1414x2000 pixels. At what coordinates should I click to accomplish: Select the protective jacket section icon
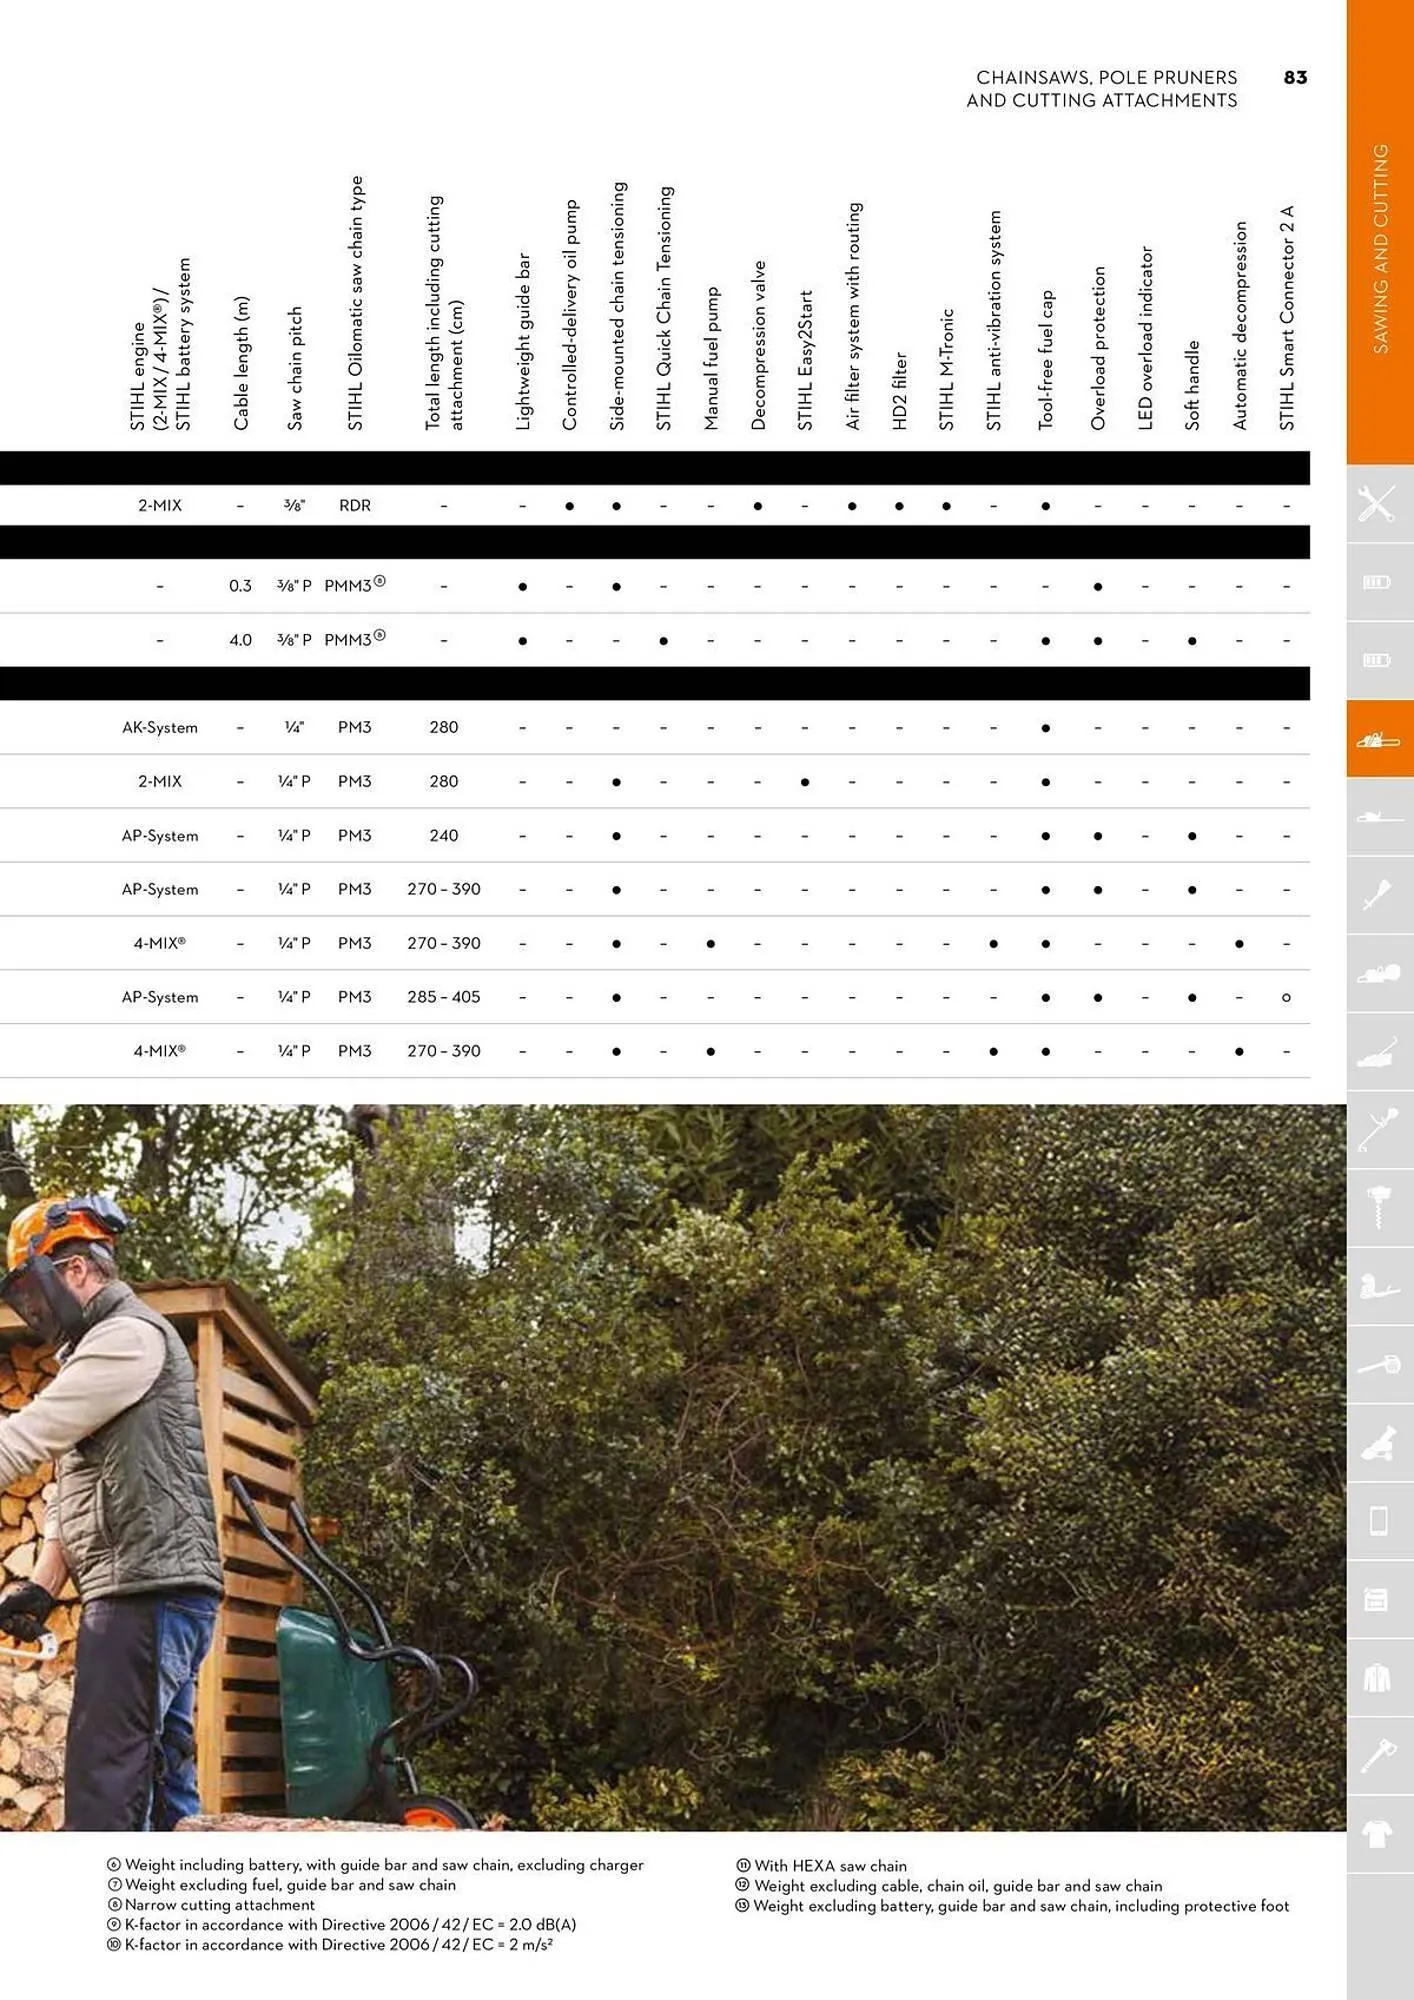(1378, 1677)
